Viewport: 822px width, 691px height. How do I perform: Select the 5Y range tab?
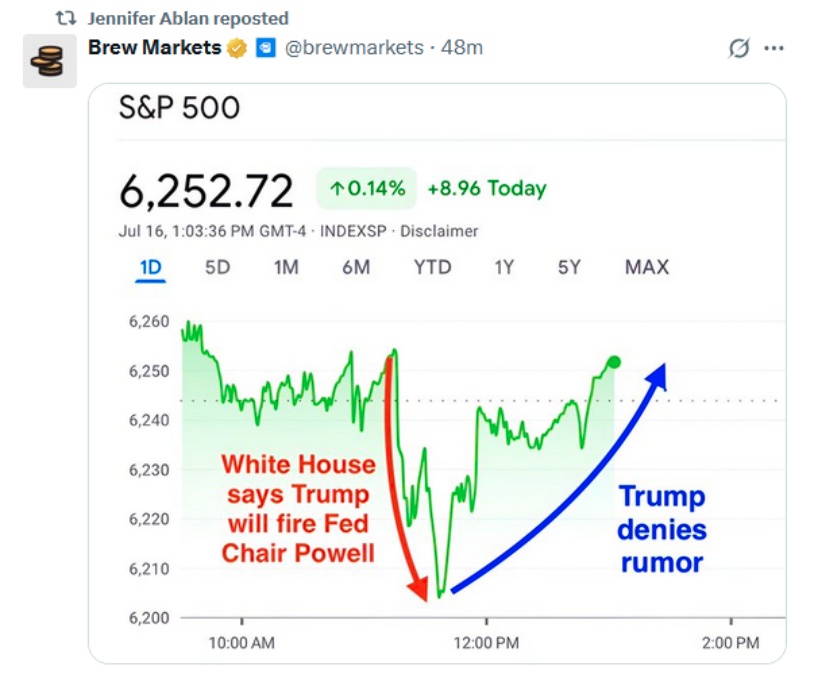point(569,267)
